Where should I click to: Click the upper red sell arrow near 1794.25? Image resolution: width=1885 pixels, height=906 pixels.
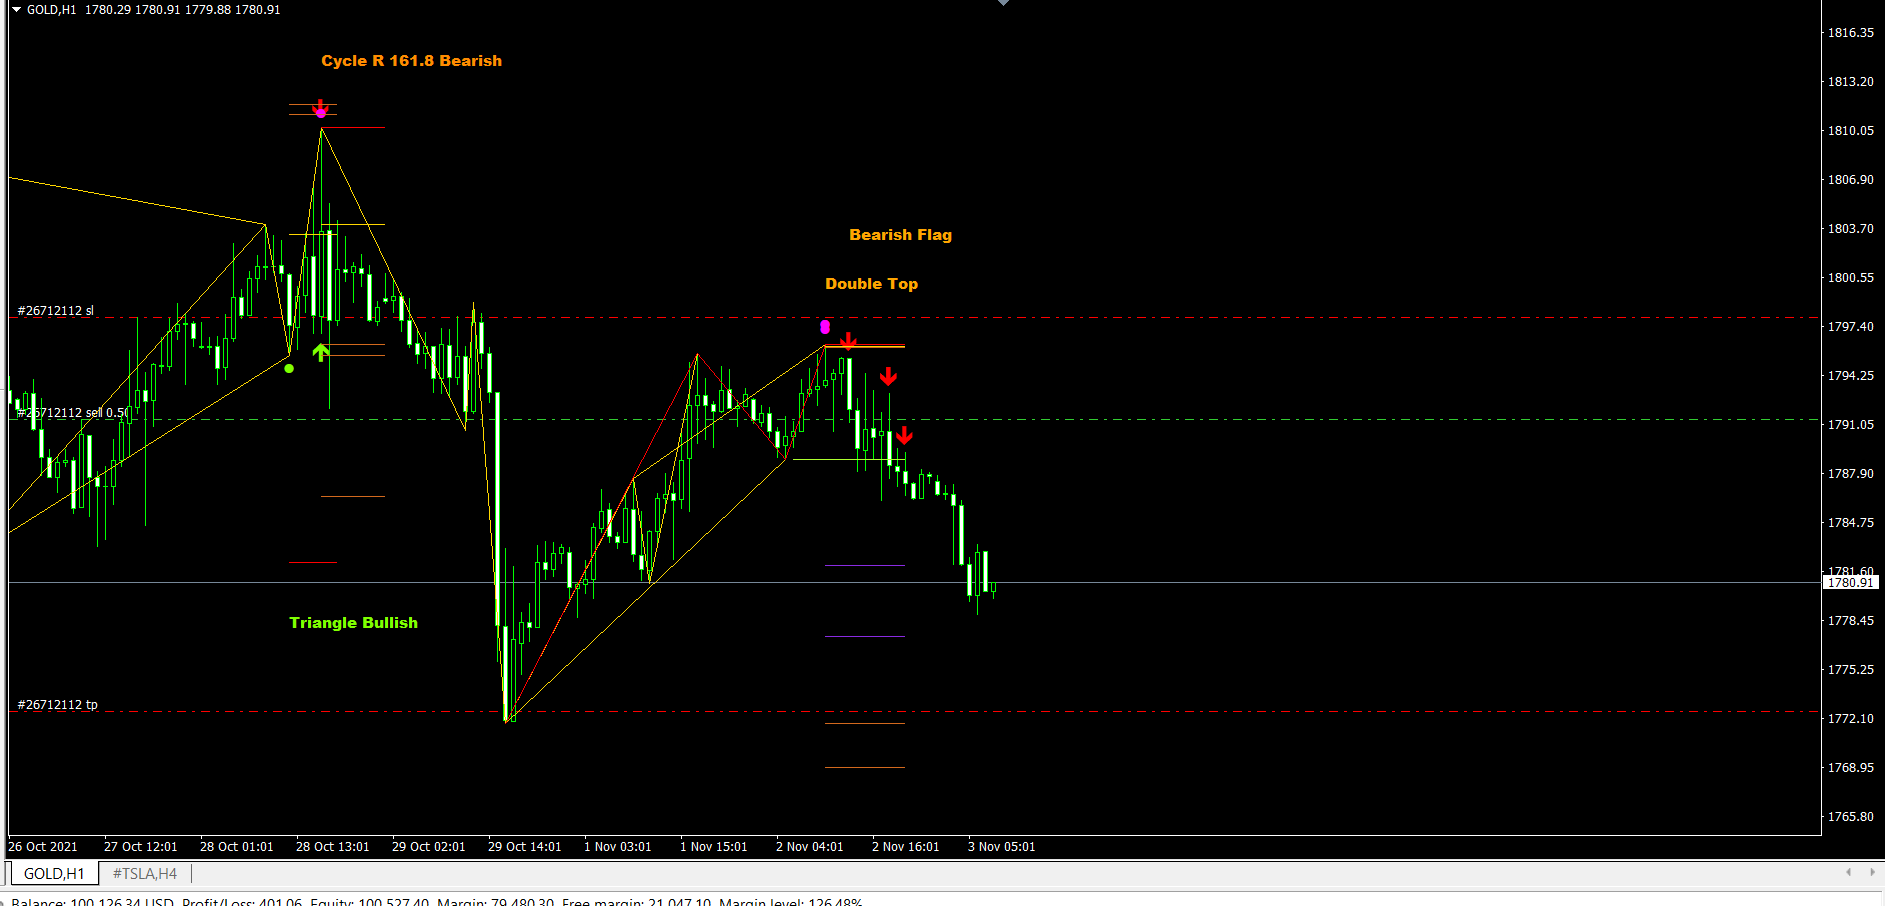point(888,377)
